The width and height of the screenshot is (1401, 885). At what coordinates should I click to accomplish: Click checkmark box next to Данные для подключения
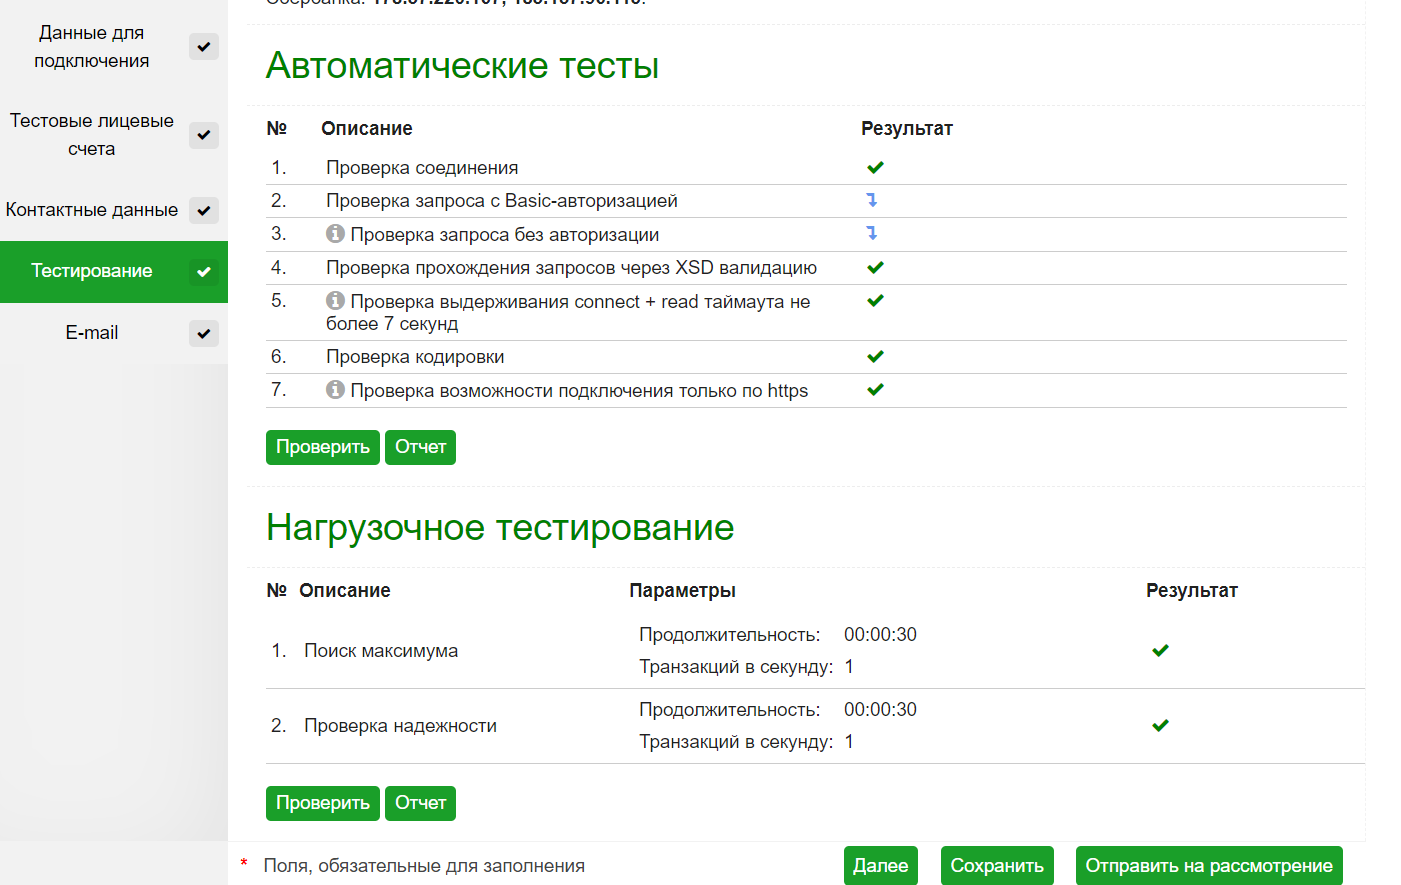click(204, 47)
